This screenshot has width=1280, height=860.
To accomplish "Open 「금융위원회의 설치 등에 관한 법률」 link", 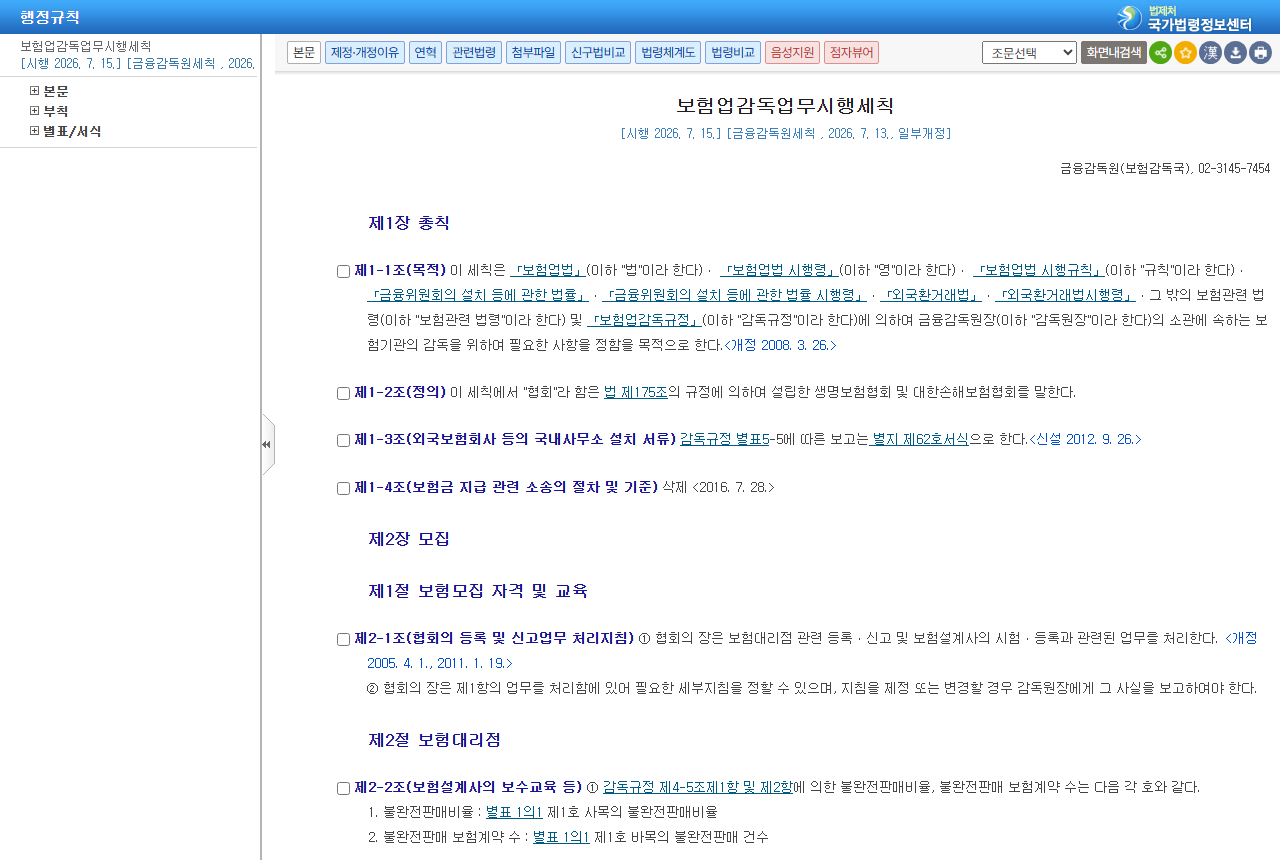I will (x=478, y=295).
